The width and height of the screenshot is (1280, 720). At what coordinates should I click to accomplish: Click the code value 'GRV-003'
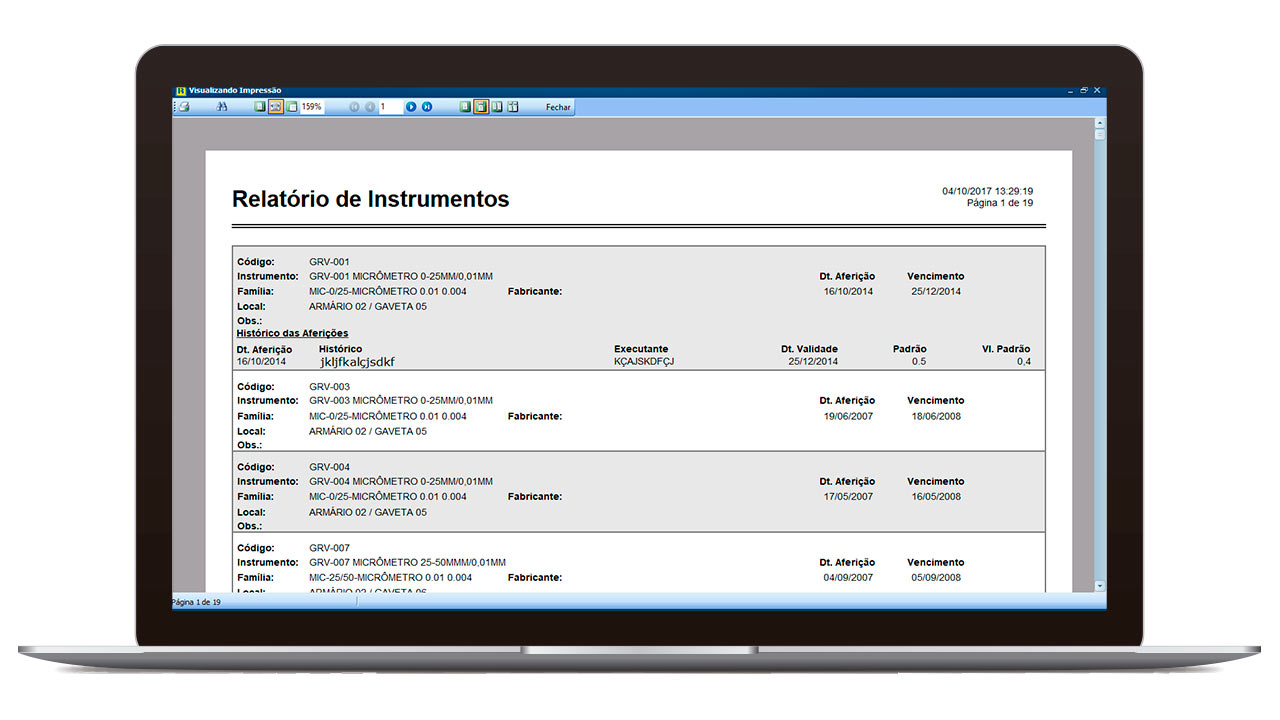[329, 386]
